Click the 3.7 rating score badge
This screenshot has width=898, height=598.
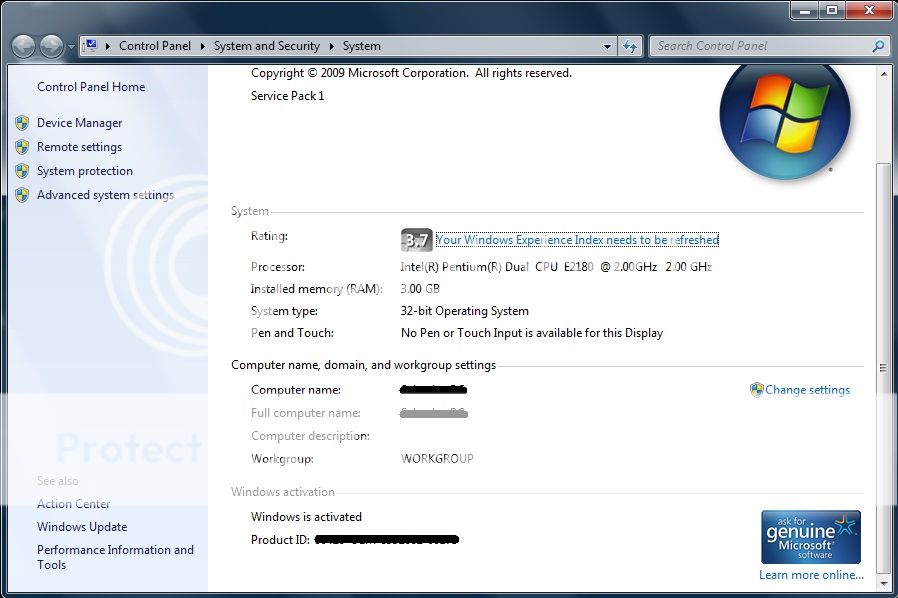pos(416,240)
